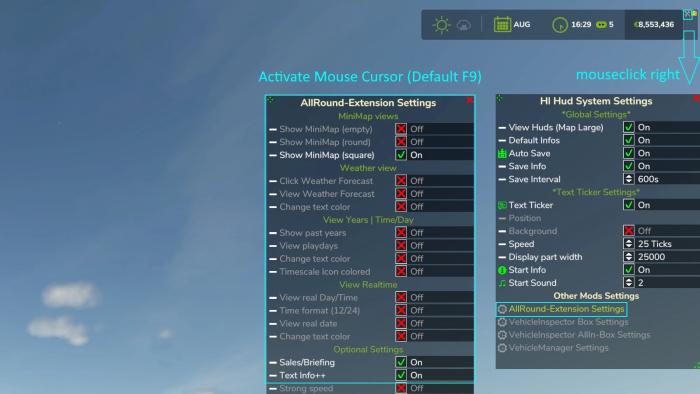
Task: Toggle the Time format (12/24) checkbox
Action: [x=401, y=310]
